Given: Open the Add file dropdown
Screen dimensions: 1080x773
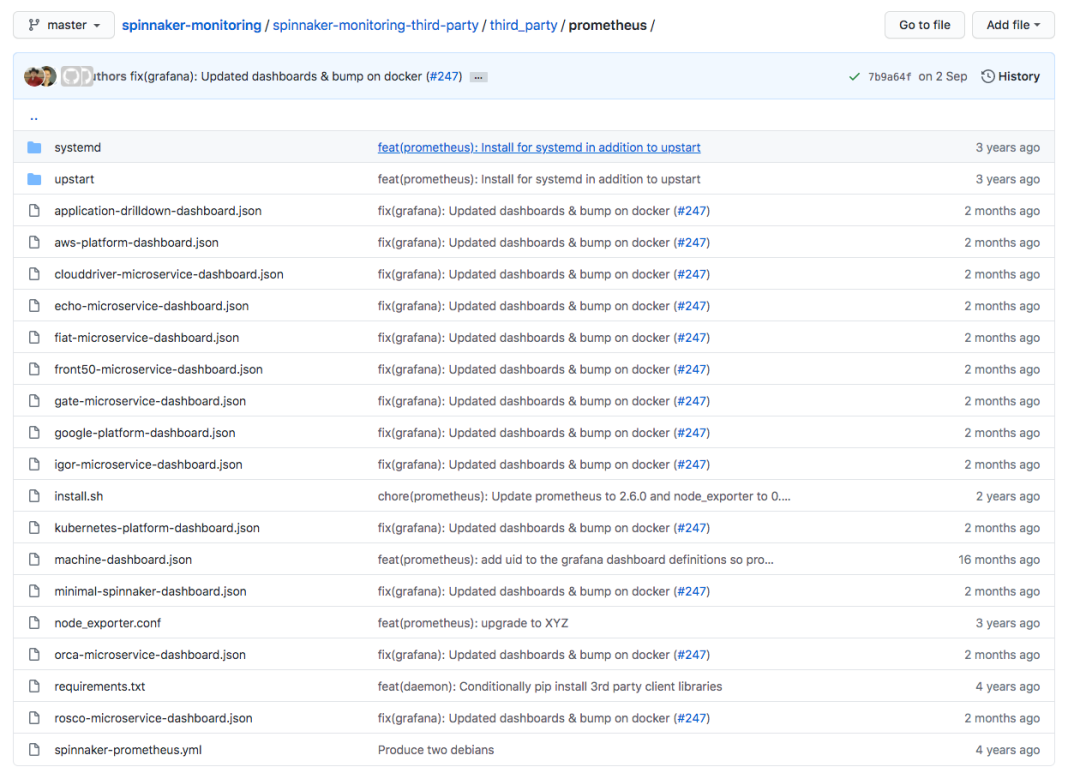Looking at the screenshot, I should (x=1012, y=25).
